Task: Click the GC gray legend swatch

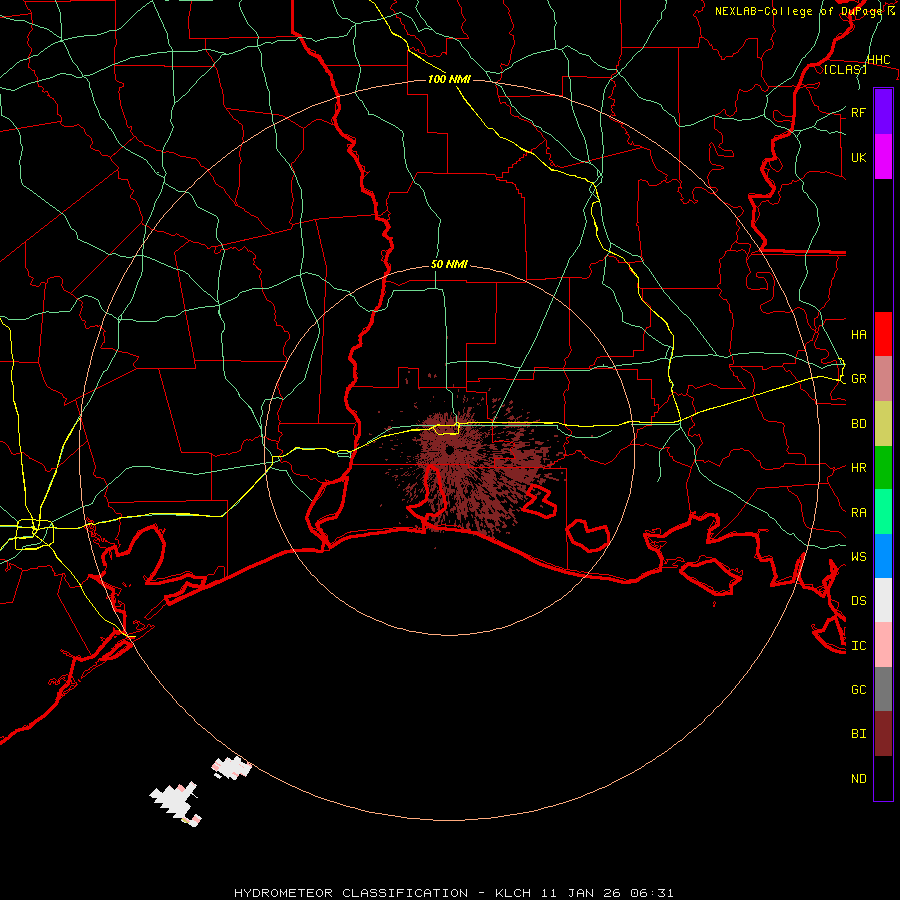Action: tap(883, 689)
